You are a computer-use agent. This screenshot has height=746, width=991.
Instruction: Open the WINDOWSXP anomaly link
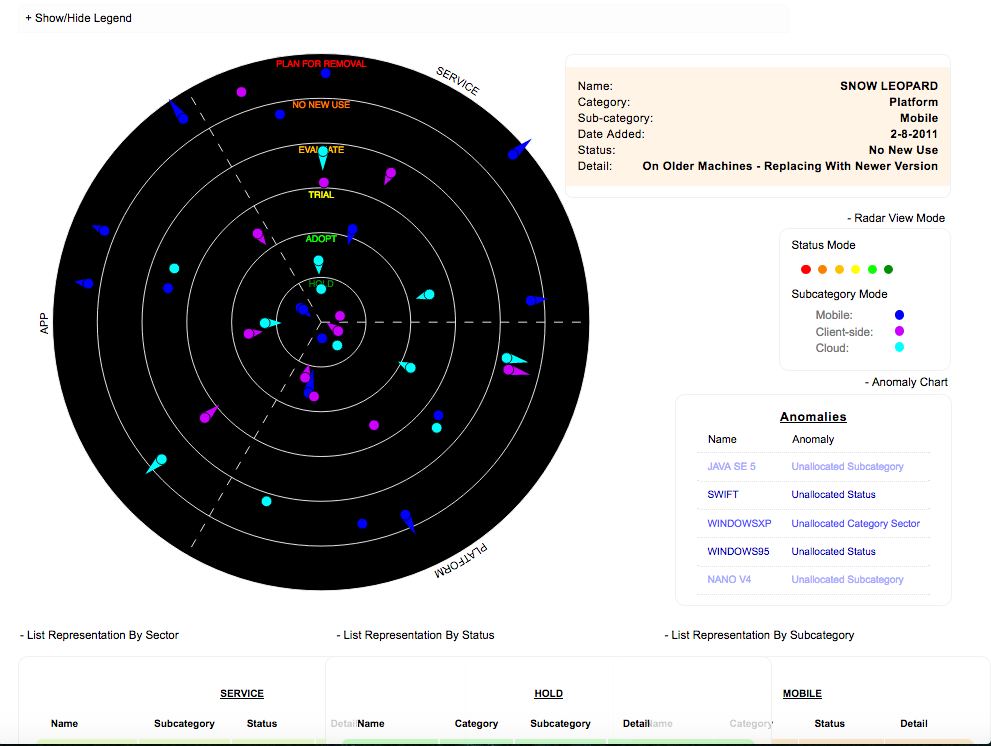click(739, 523)
